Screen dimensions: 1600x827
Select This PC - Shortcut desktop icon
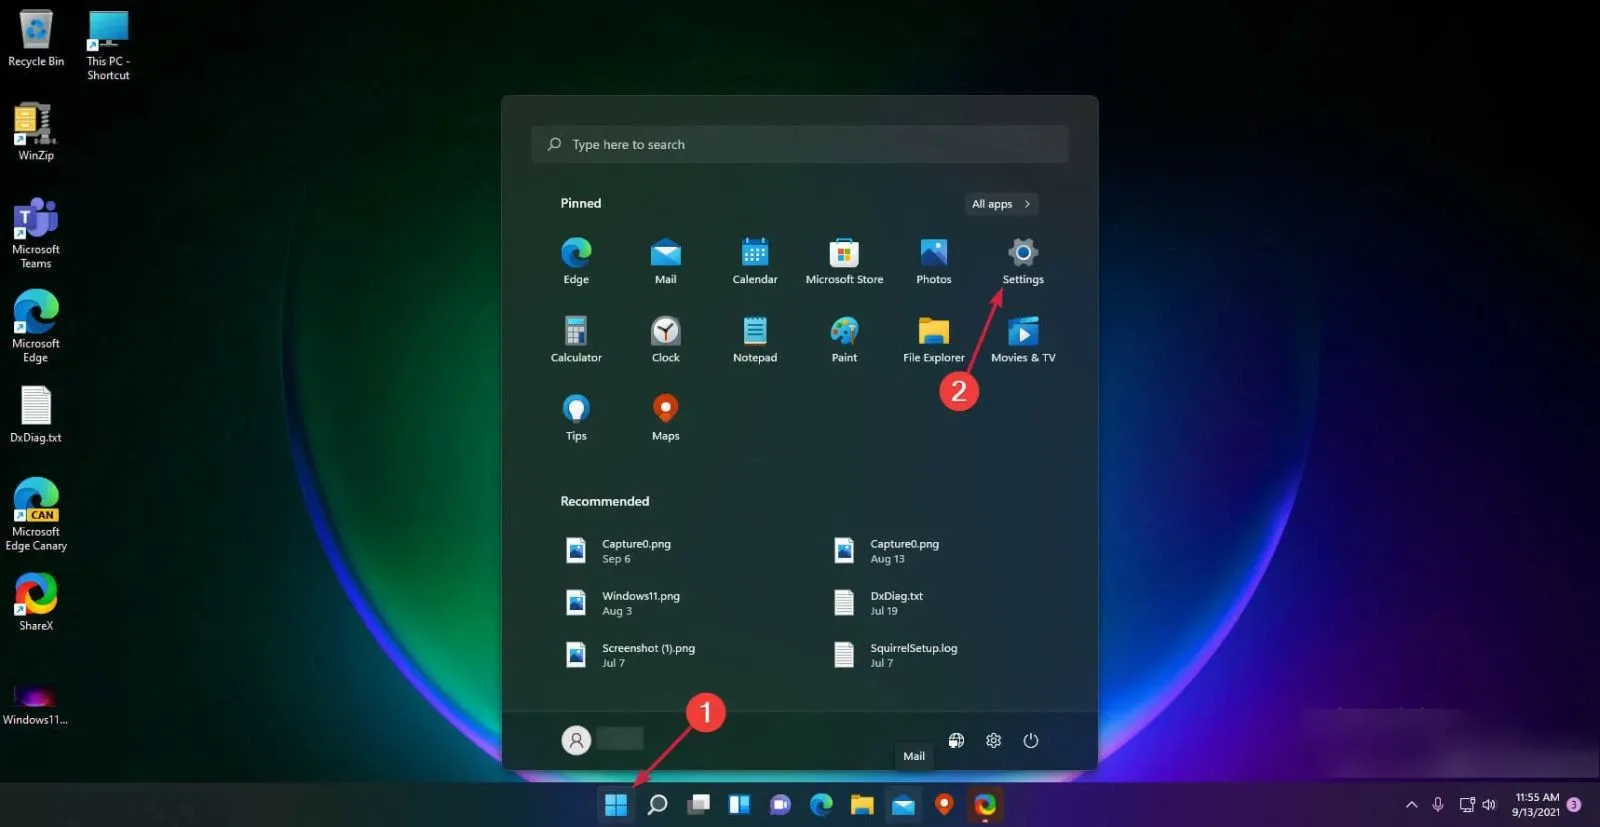[108, 45]
